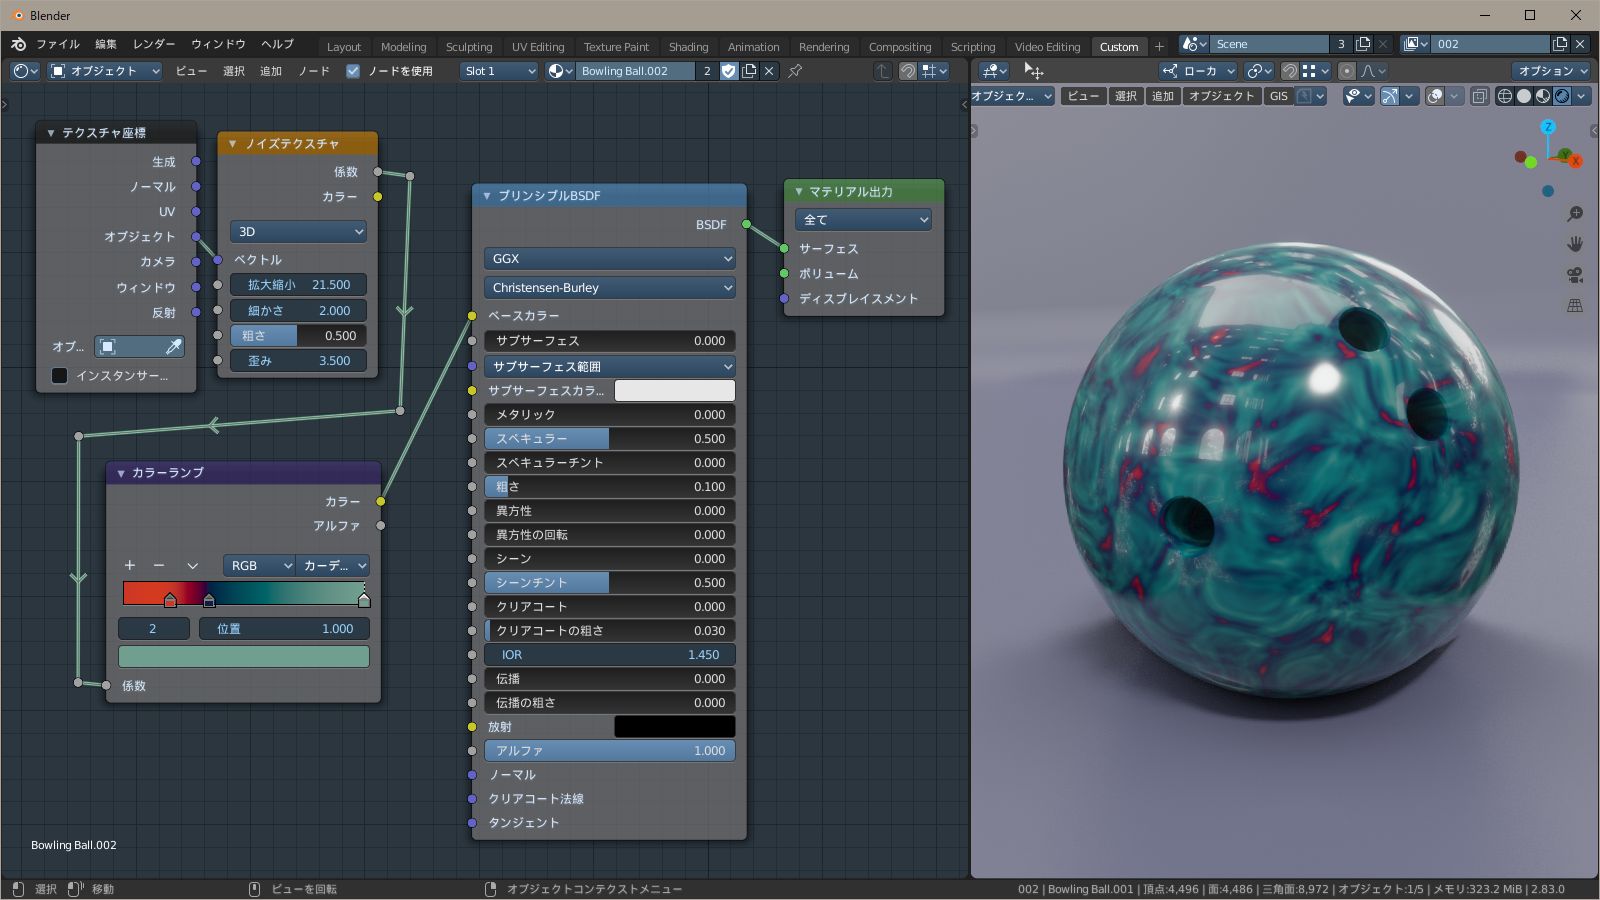1600x900 pixels.
Task: Click the Color Ramp active stop color swatch
Action: [x=244, y=656]
